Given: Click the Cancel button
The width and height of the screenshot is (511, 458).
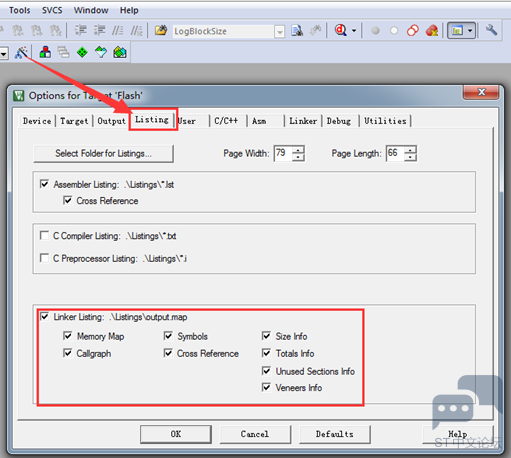Looking at the screenshot, I should click(255, 434).
